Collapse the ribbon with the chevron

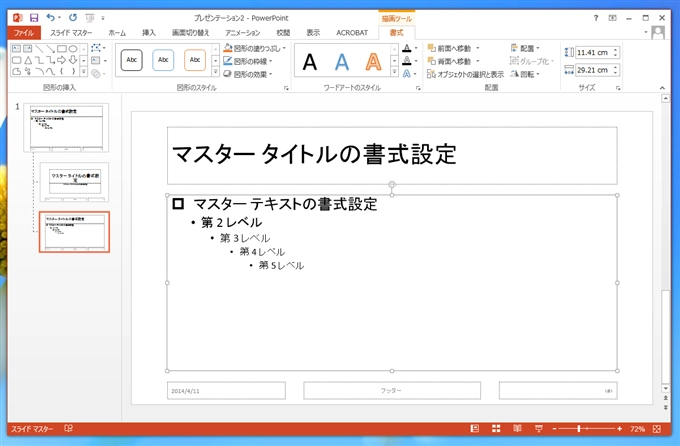[x=662, y=88]
